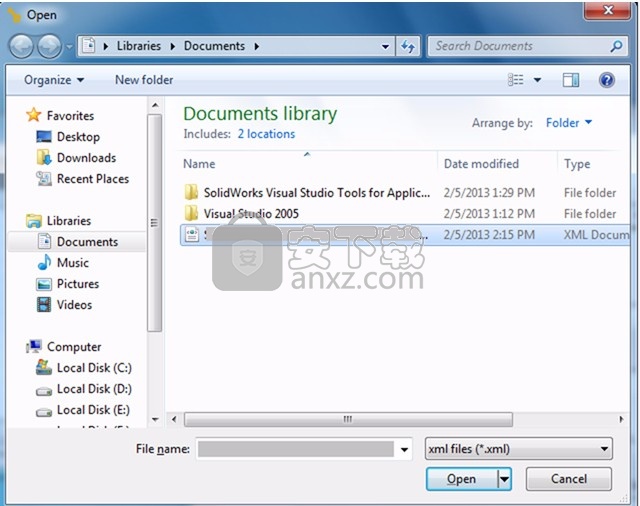Select Desktop under Favorites

[x=78, y=137]
